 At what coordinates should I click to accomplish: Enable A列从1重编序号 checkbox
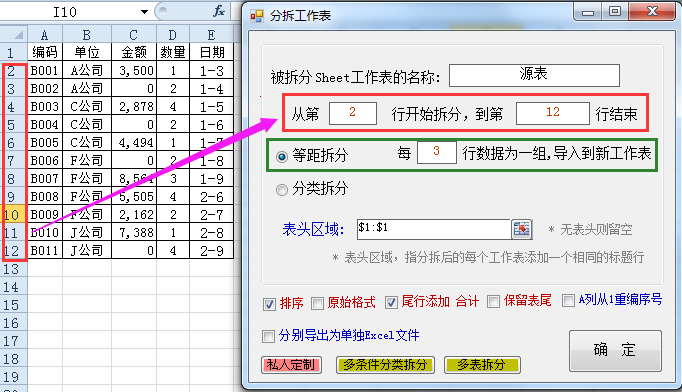[568, 300]
